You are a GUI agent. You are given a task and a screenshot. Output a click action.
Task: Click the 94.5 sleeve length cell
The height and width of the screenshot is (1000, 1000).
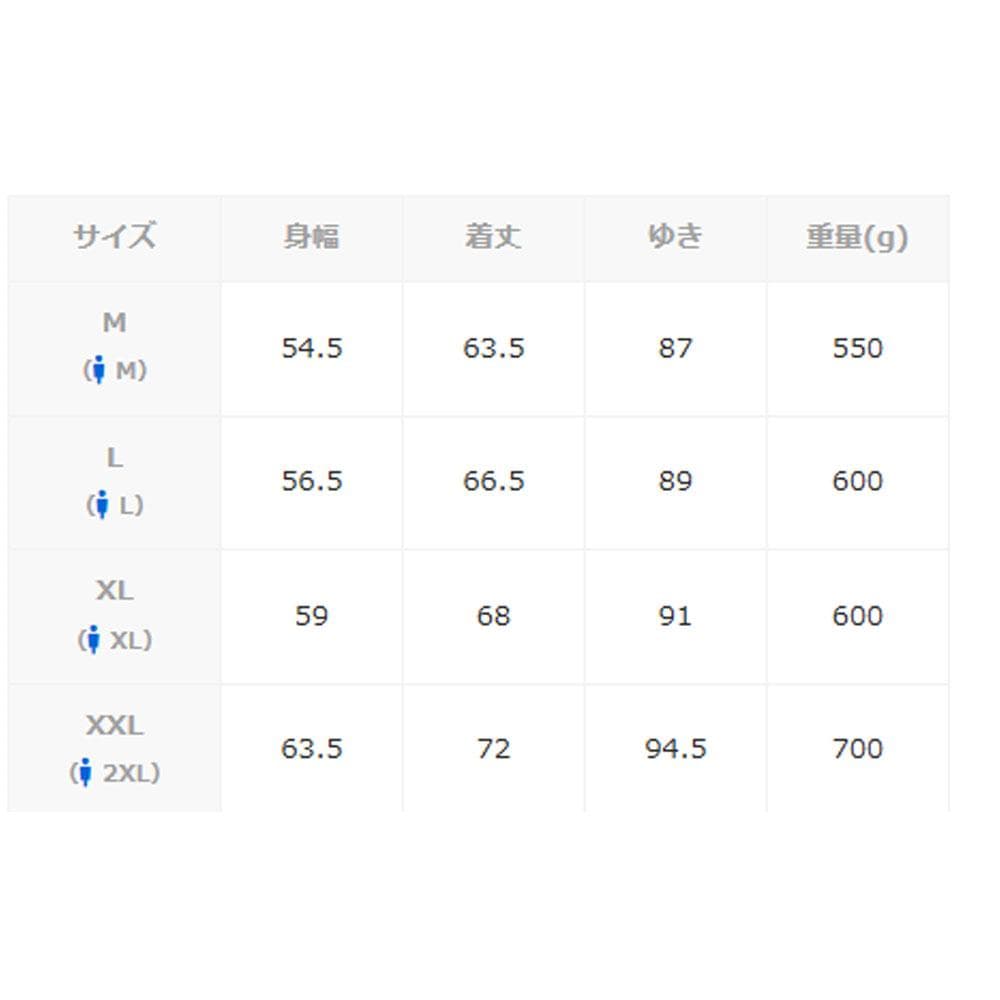(x=675, y=748)
